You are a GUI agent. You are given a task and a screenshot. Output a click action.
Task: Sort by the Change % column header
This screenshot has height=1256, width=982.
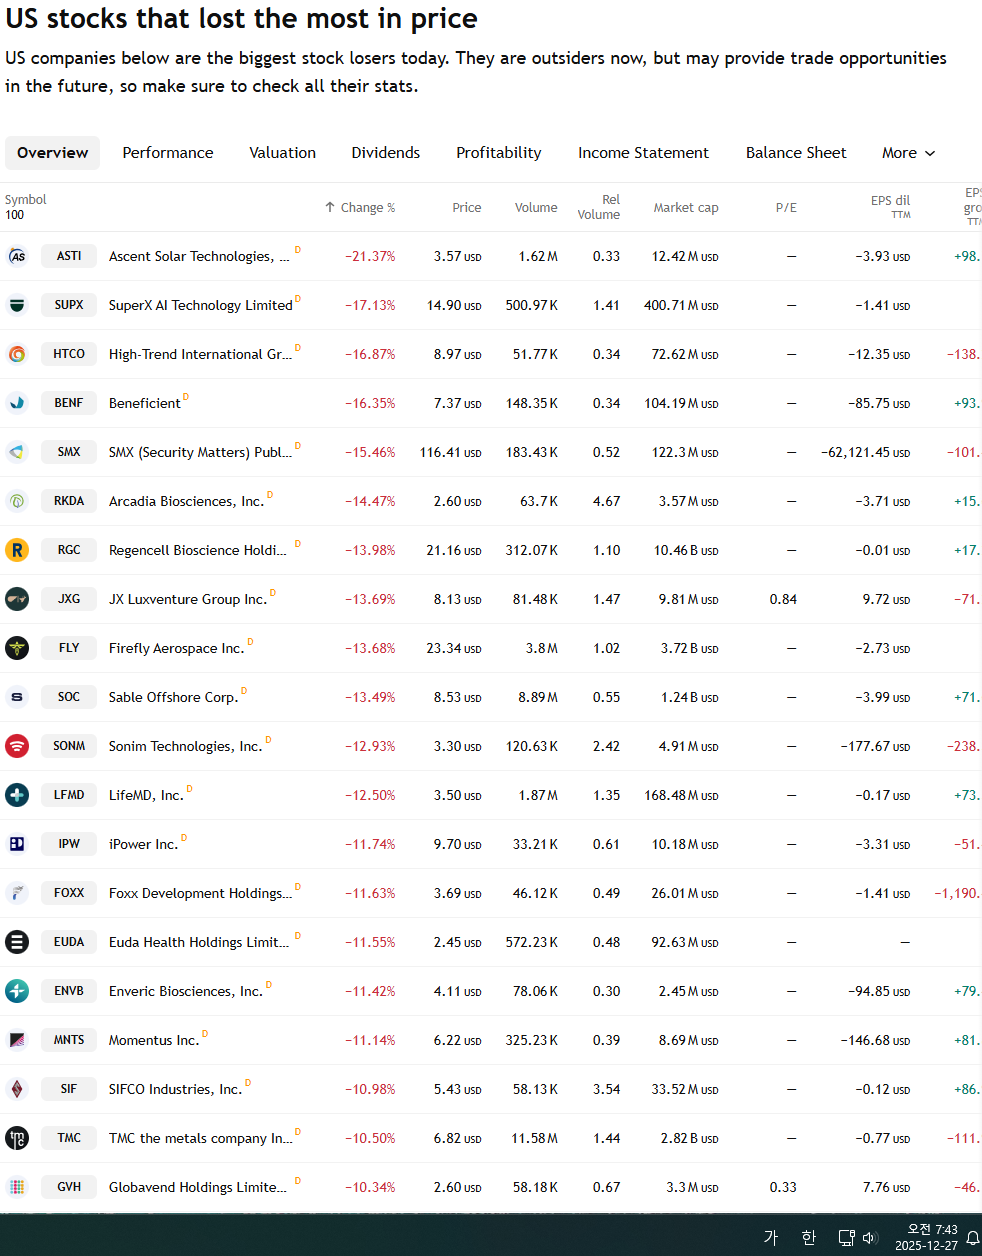point(360,208)
